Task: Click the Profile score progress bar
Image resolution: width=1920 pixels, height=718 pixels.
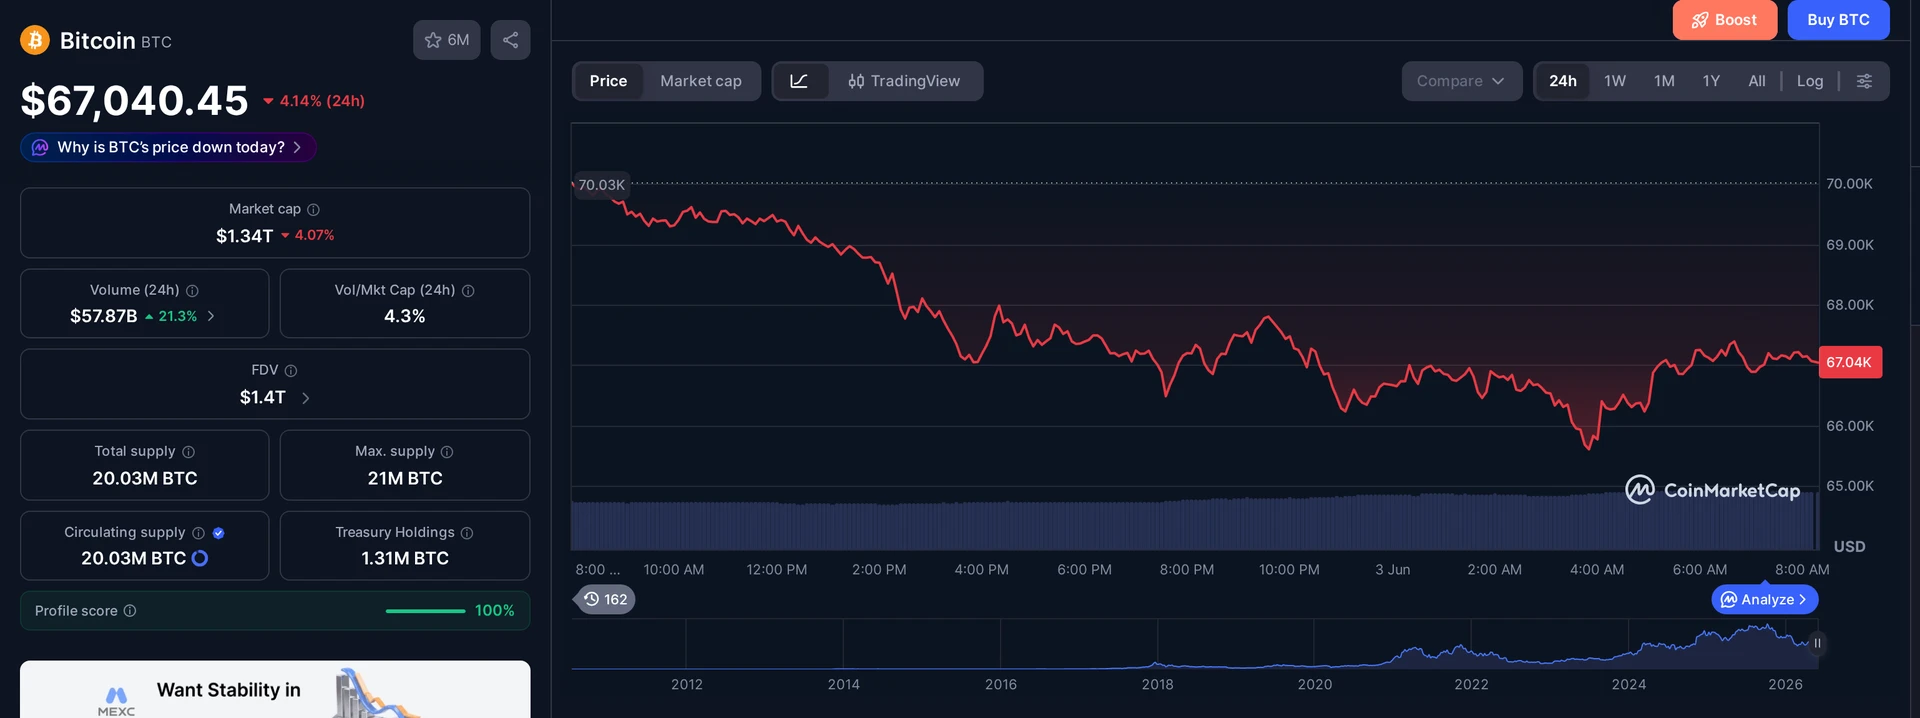Action: pyautogui.click(x=425, y=611)
